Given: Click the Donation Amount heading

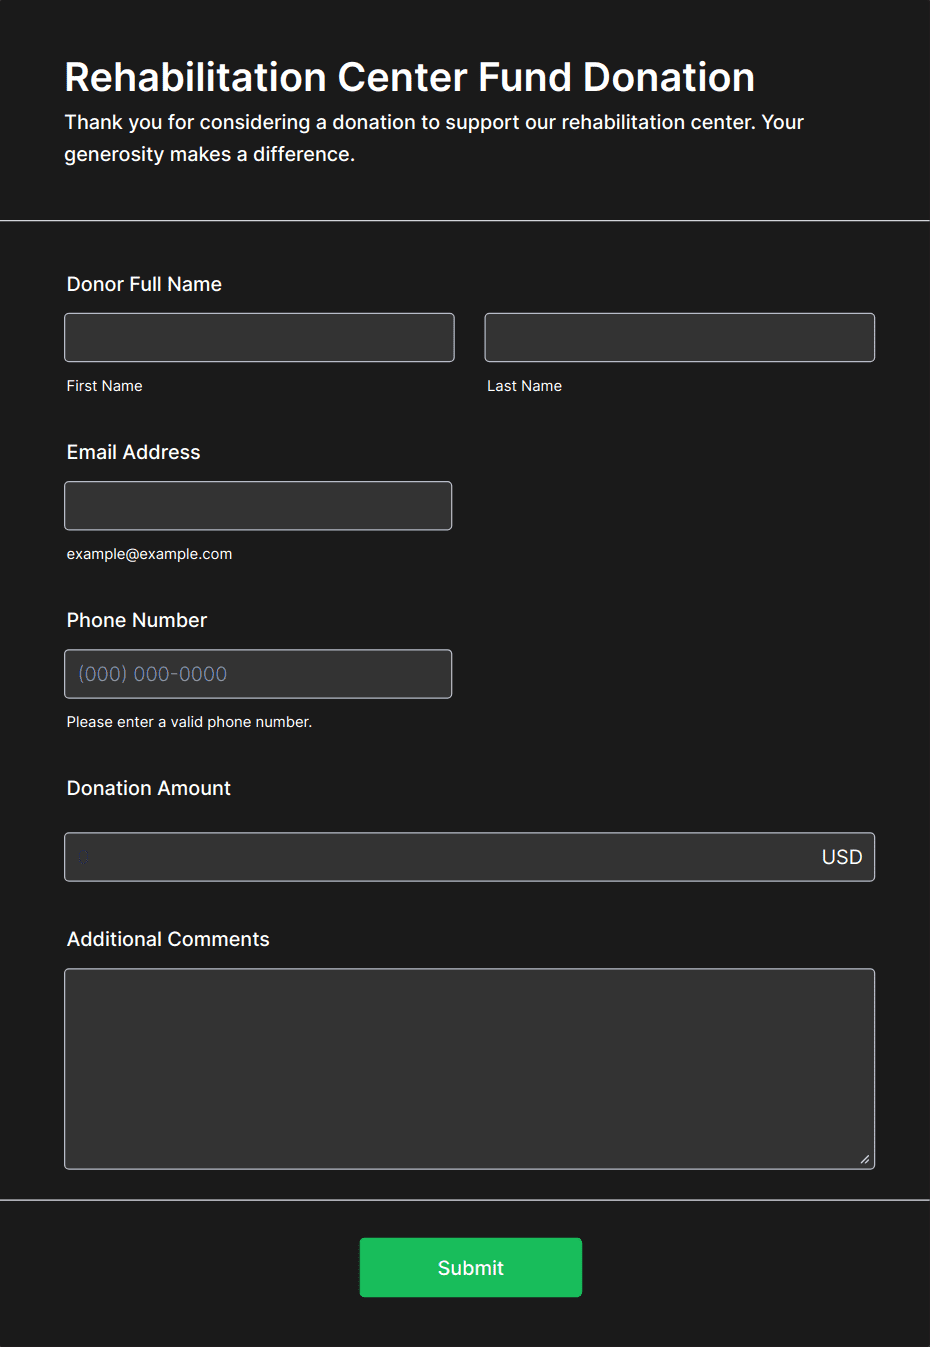Looking at the screenshot, I should (x=148, y=788).
